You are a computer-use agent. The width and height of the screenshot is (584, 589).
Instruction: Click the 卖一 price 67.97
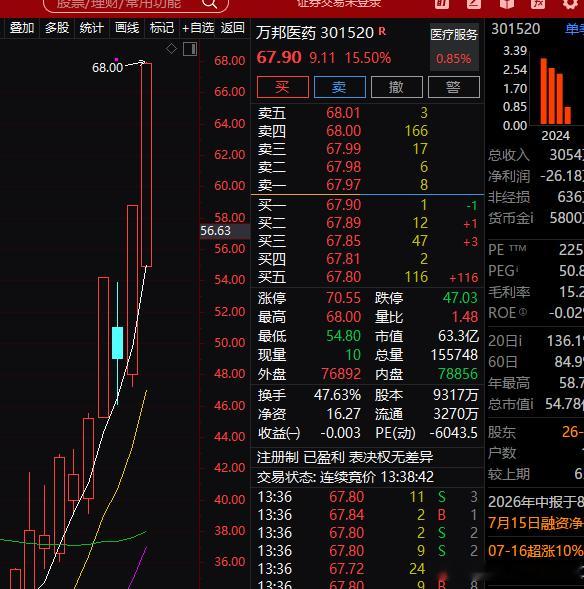tap(343, 185)
